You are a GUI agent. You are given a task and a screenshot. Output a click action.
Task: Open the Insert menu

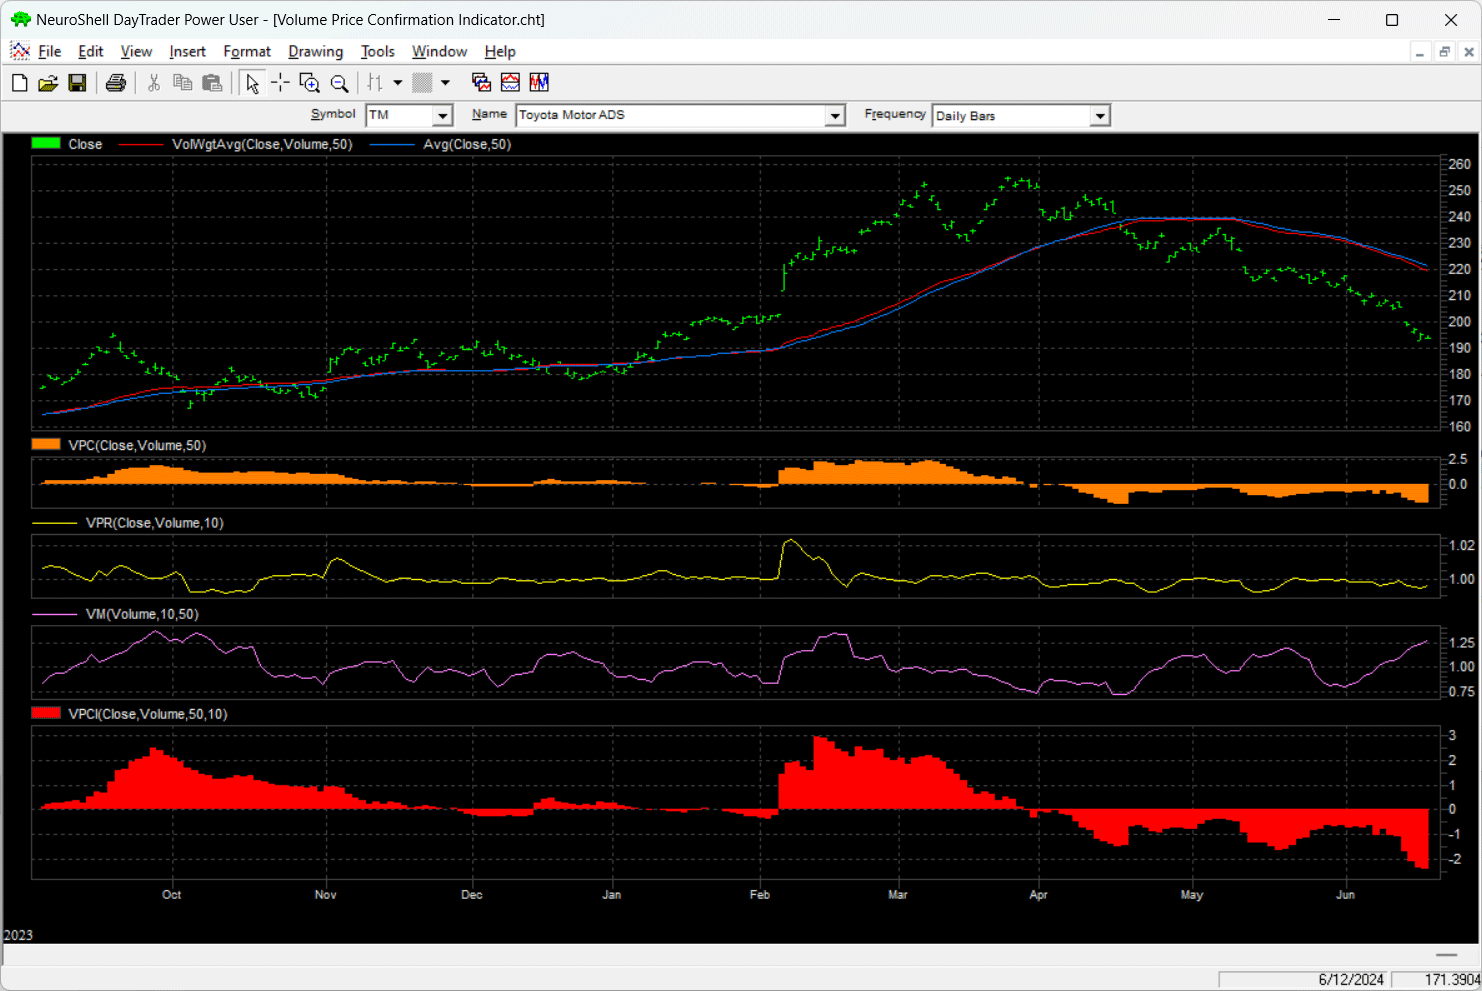coord(187,52)
